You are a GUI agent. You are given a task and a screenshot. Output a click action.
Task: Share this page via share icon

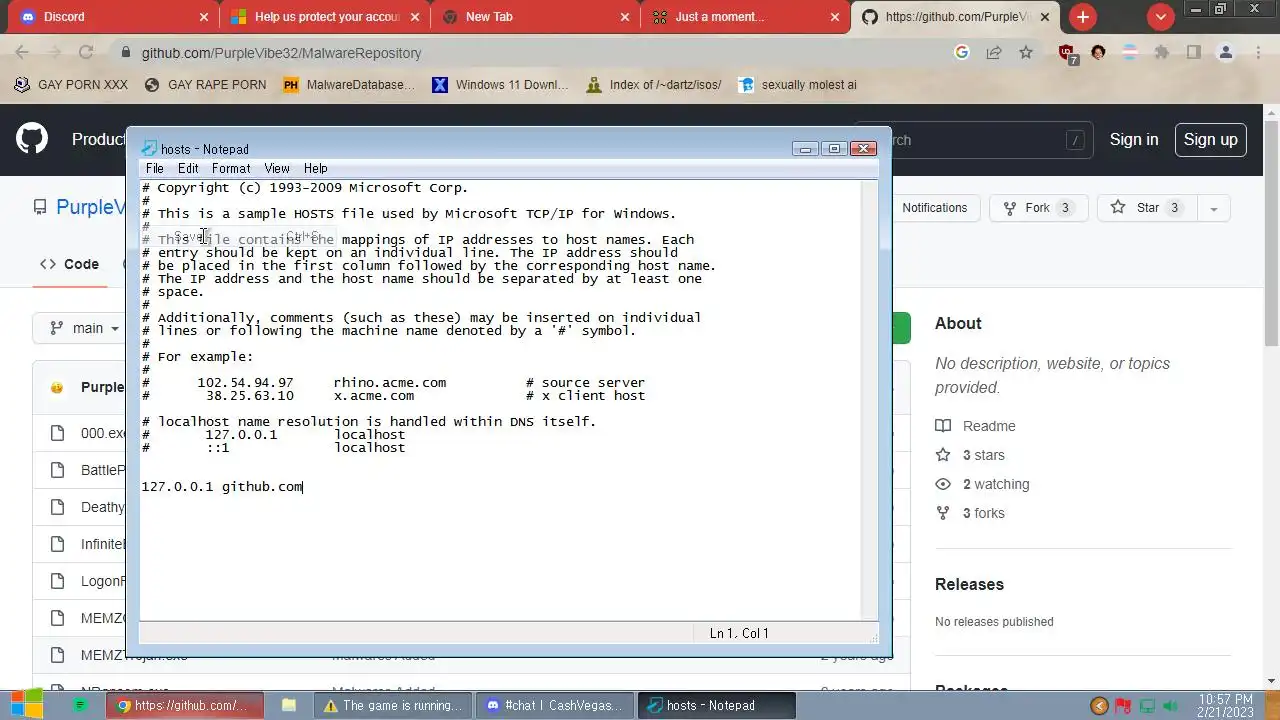(x=994, y=52)
